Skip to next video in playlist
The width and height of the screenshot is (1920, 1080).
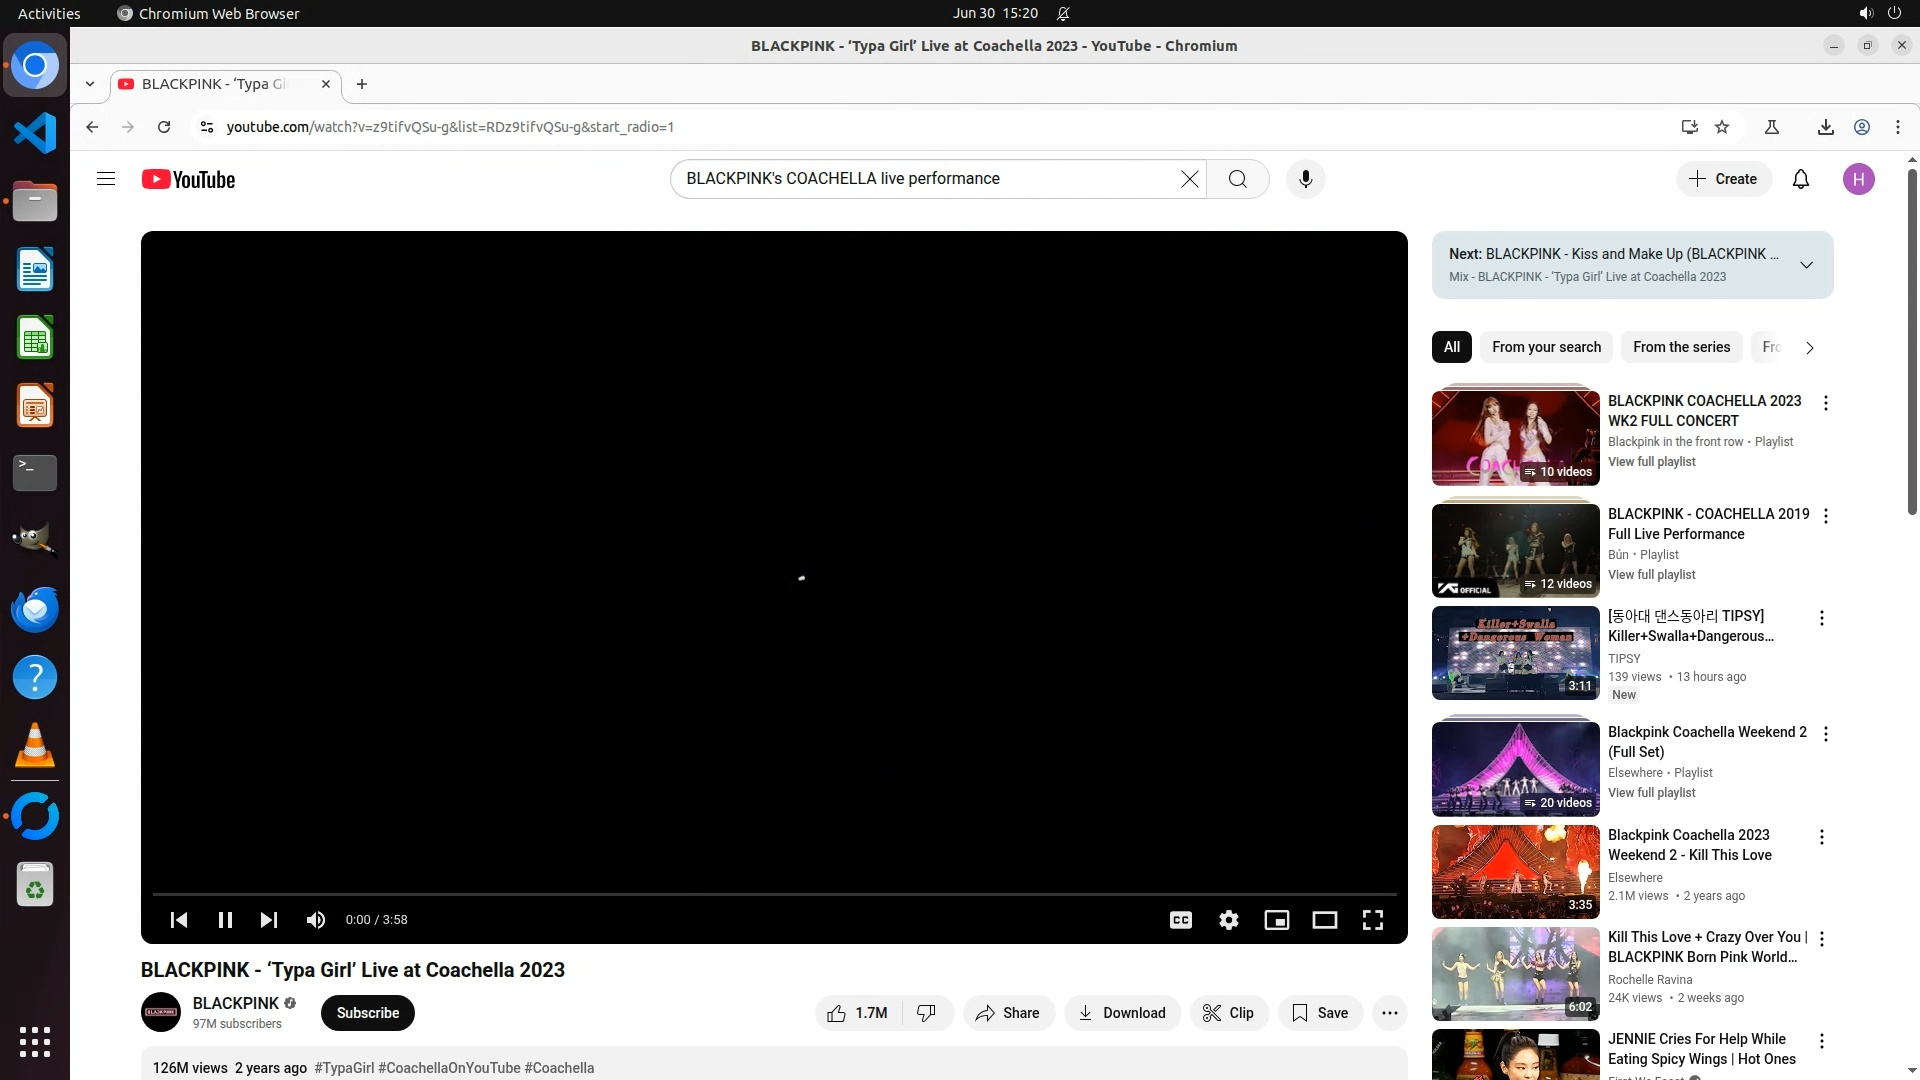(268, 920)
